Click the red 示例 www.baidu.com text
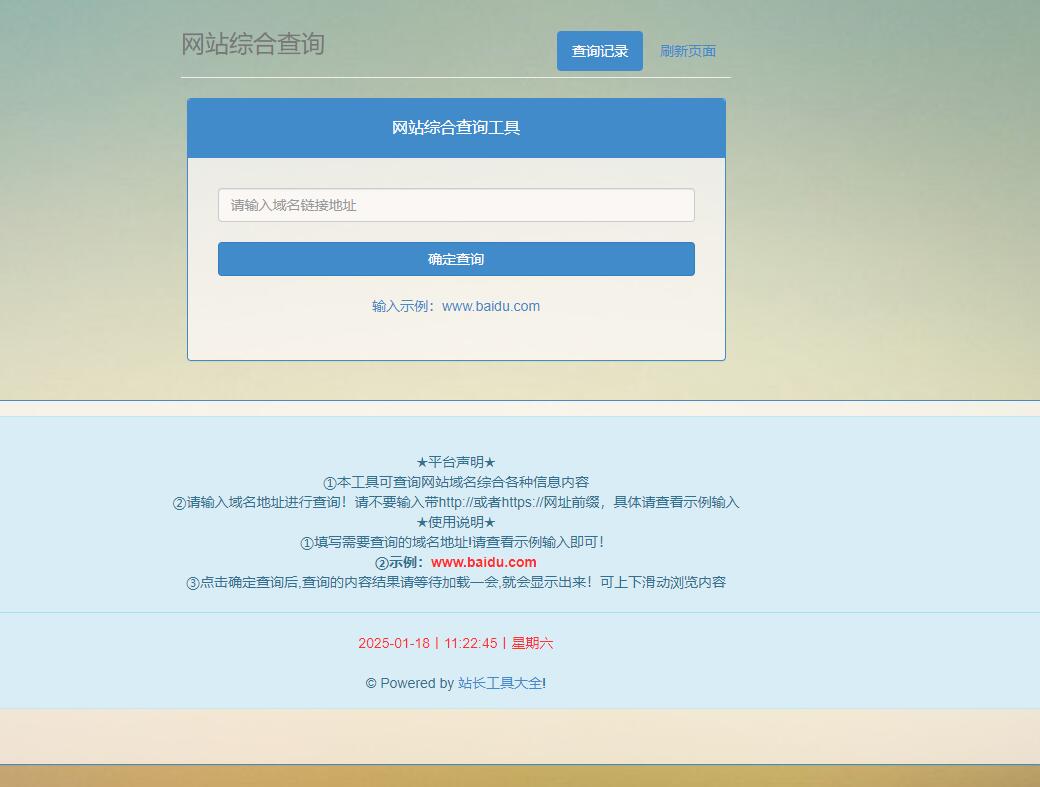Image resolution: width=1040 pixels, height=787 pixels. tap(484, 562)
